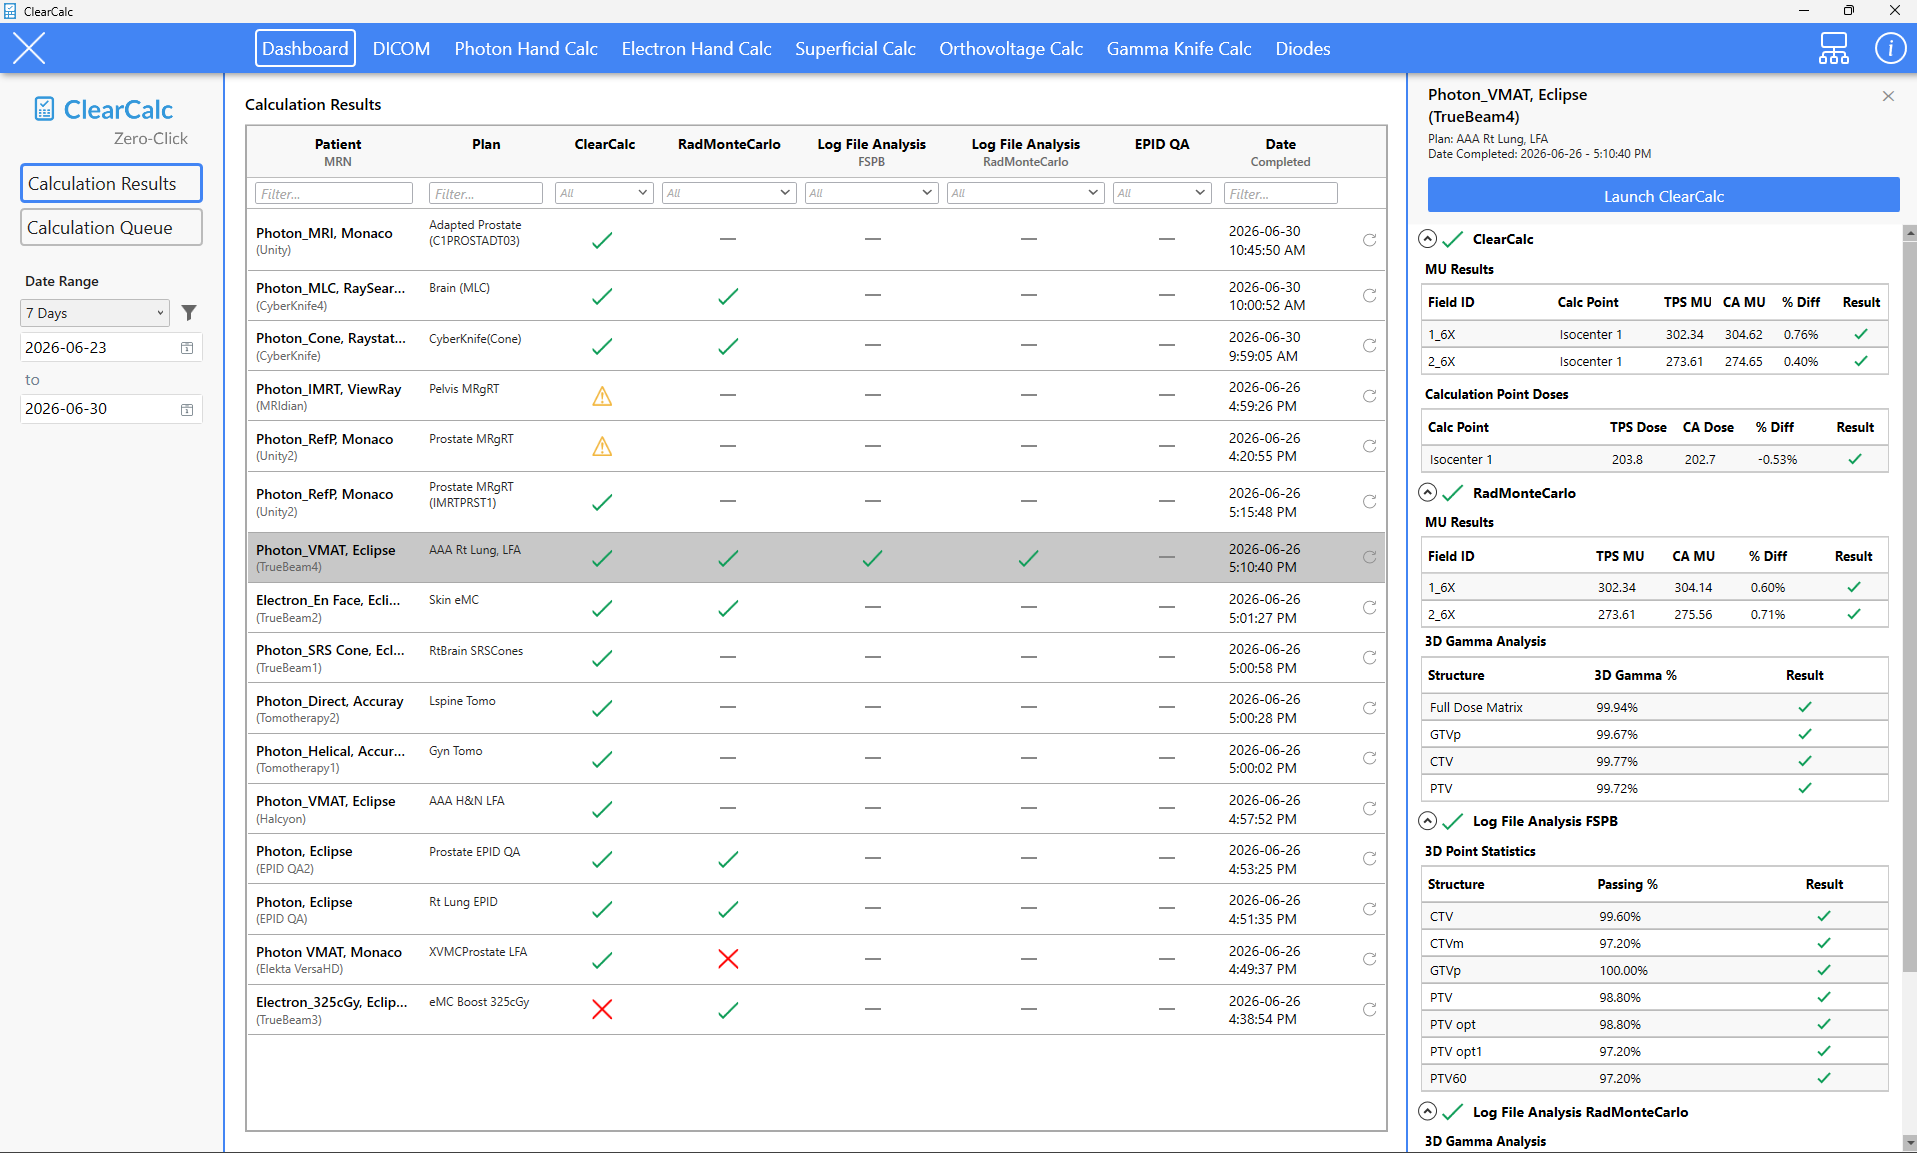This screenshot has height=1153, width=1917.
Task: Click the Patient MRN column header
Action: 338,152
